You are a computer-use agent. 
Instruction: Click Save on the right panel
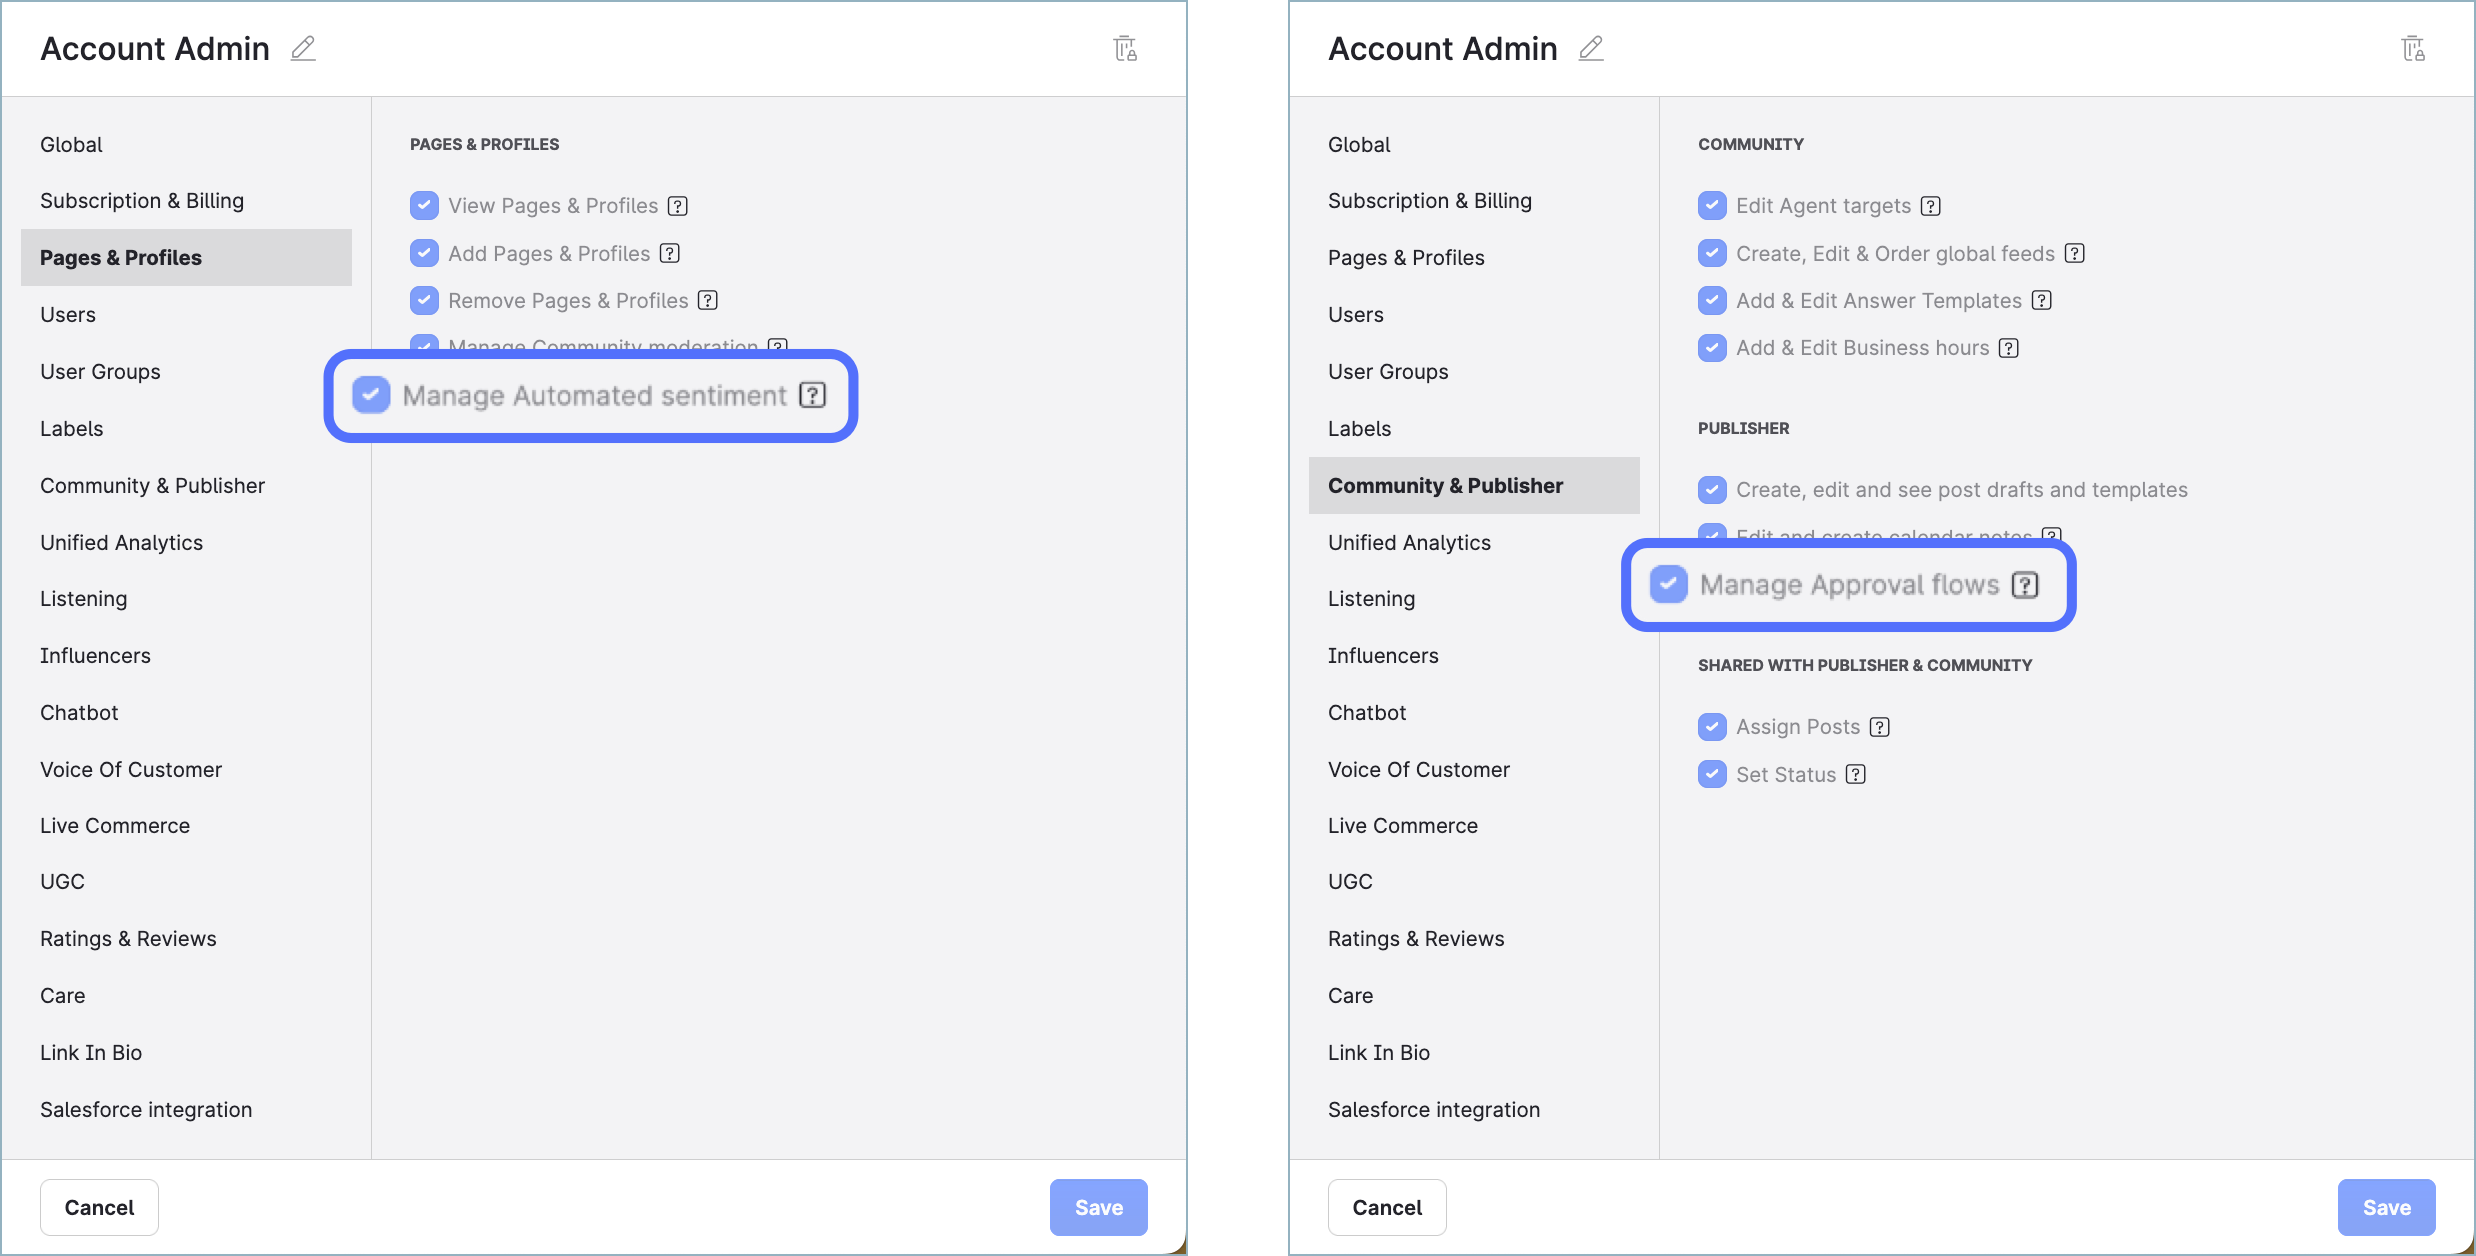tap(2386, 1207)
